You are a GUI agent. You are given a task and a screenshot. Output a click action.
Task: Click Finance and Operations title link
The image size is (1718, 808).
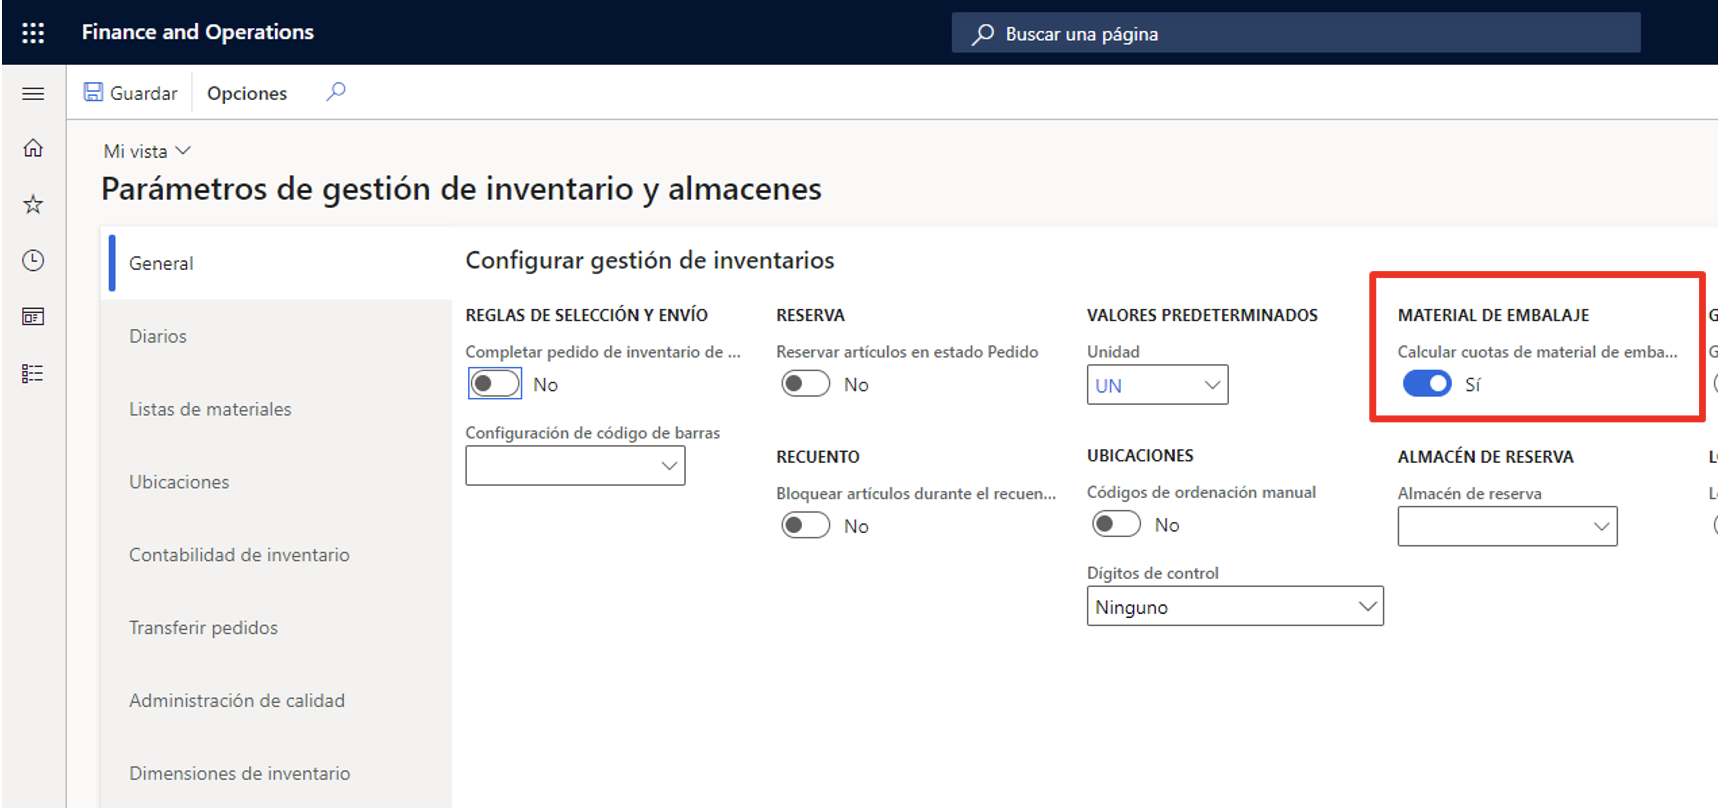point(198,32)
